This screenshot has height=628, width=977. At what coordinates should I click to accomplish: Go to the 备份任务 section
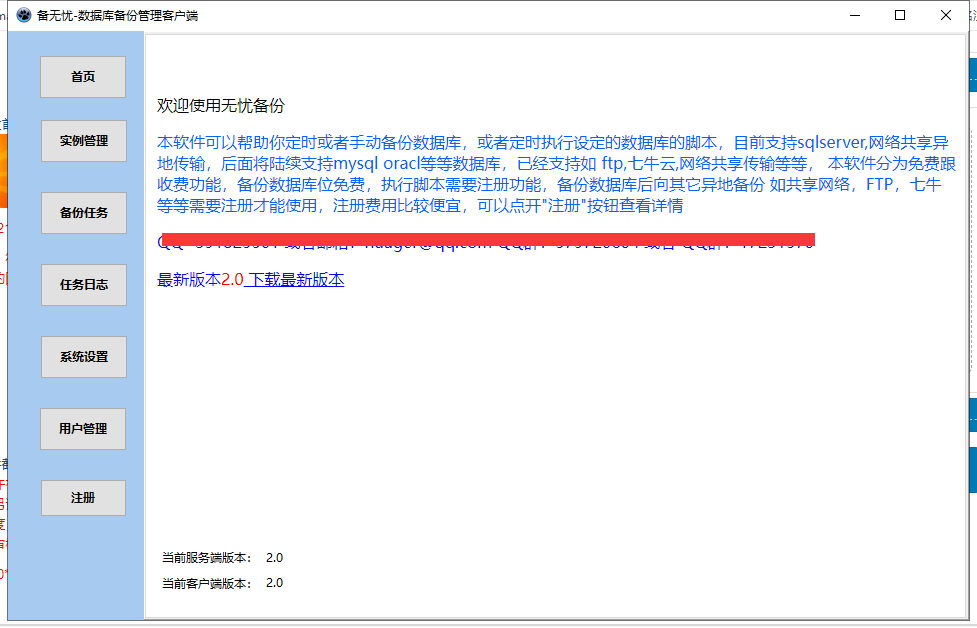pos(84,213)
